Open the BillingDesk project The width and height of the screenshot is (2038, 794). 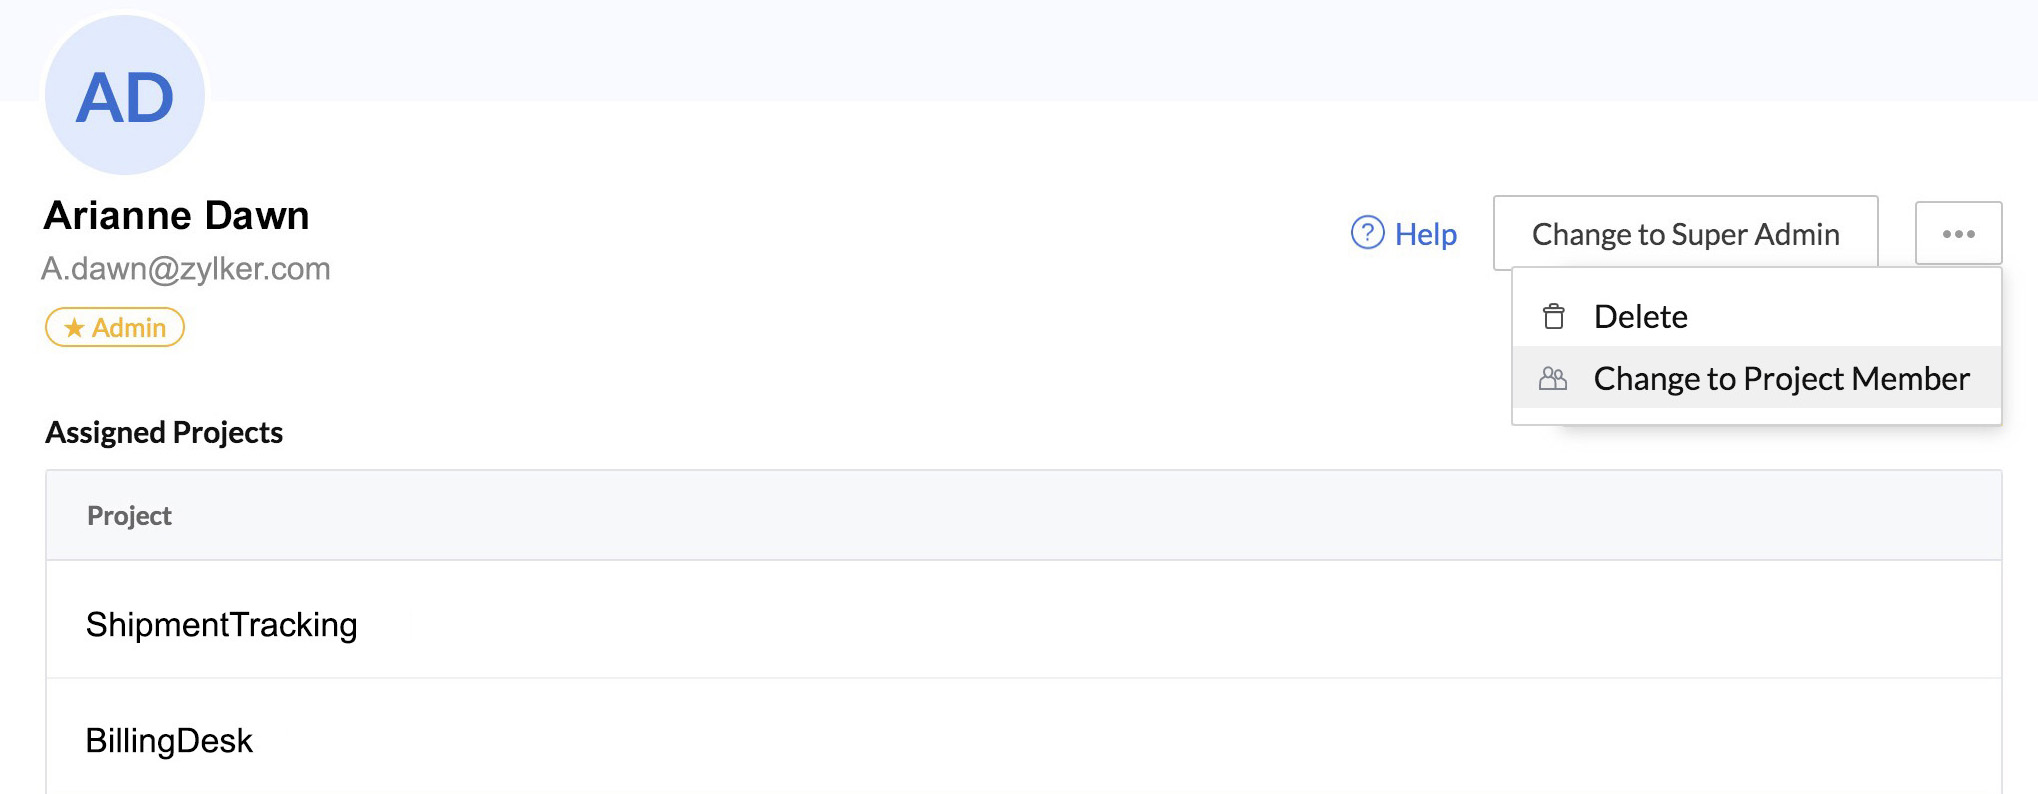(x=169, y=741)
